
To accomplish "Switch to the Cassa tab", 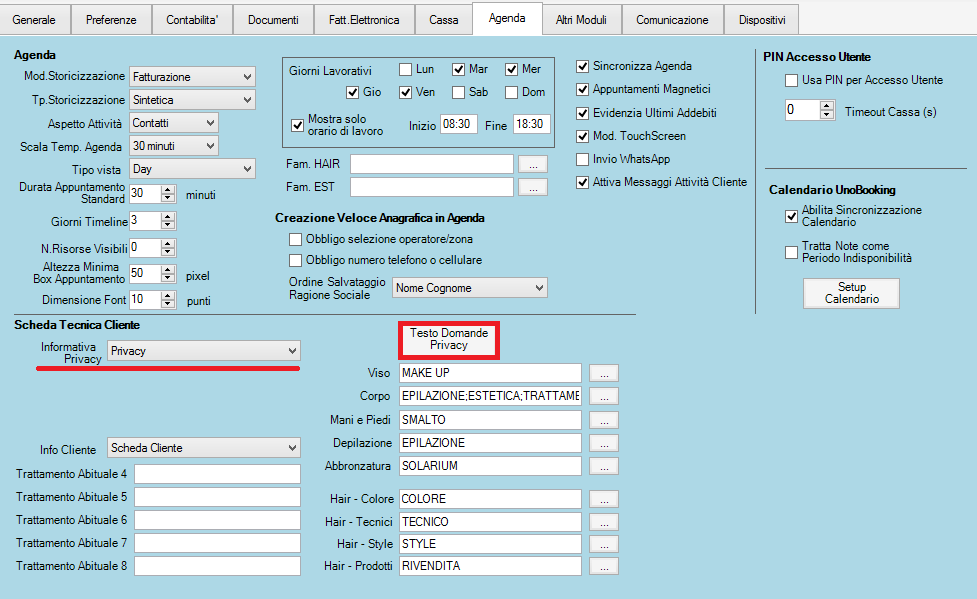I will point(444,20).
